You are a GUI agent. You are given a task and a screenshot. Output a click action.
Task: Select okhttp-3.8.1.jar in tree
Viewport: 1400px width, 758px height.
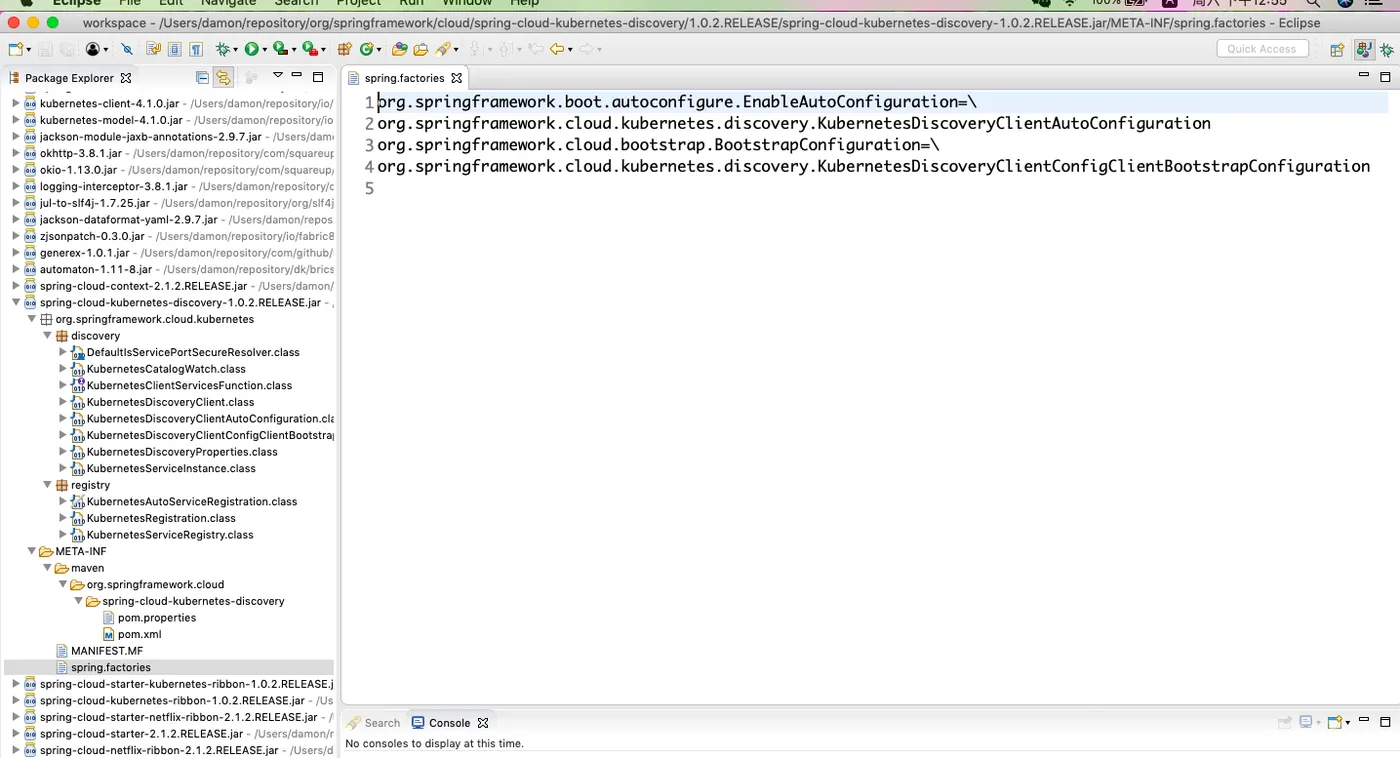(80, 153)
